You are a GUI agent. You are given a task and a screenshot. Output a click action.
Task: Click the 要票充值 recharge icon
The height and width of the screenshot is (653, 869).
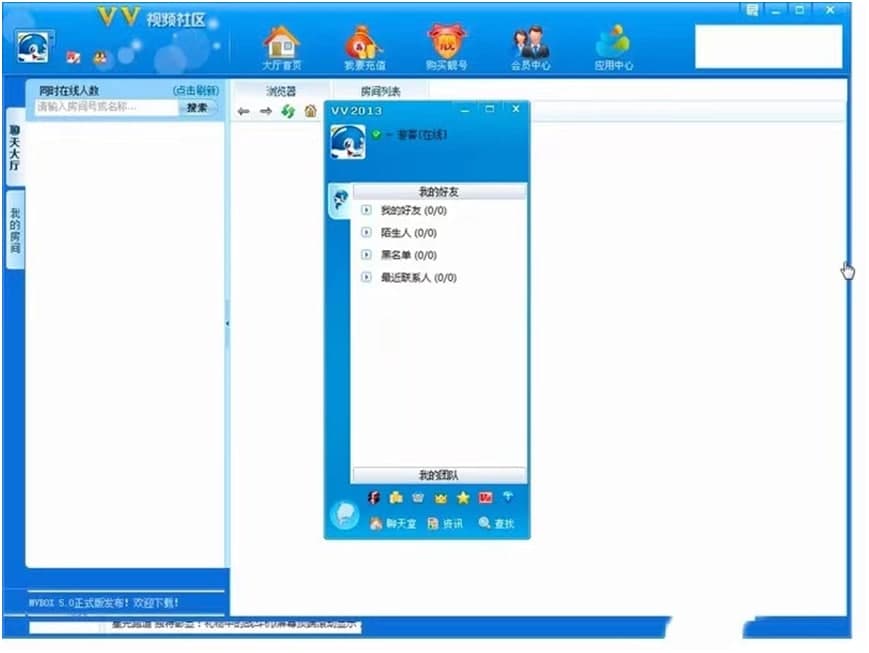coord(362,44)
